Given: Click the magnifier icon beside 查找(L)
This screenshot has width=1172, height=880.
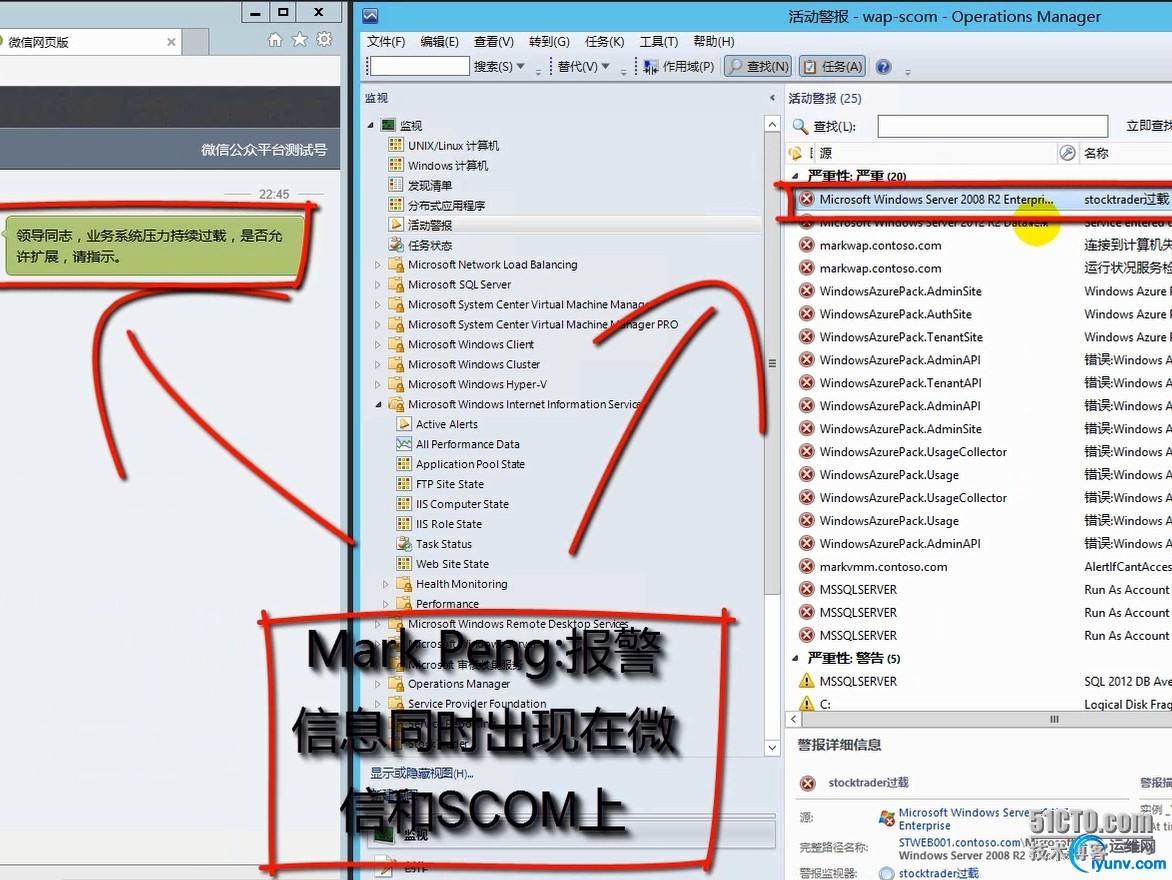Looking at the screenshot, I should (x=800, y=126).
